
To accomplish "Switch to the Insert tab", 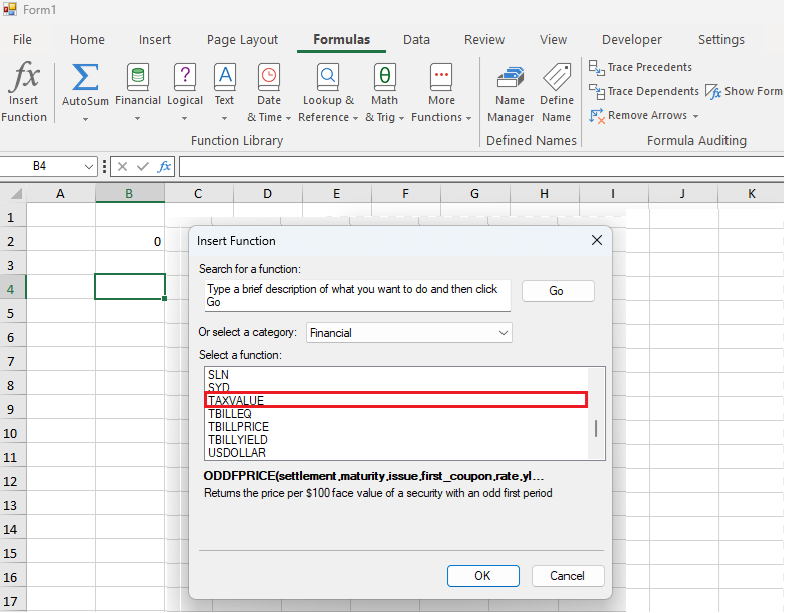I will click(x=155, y=39).
